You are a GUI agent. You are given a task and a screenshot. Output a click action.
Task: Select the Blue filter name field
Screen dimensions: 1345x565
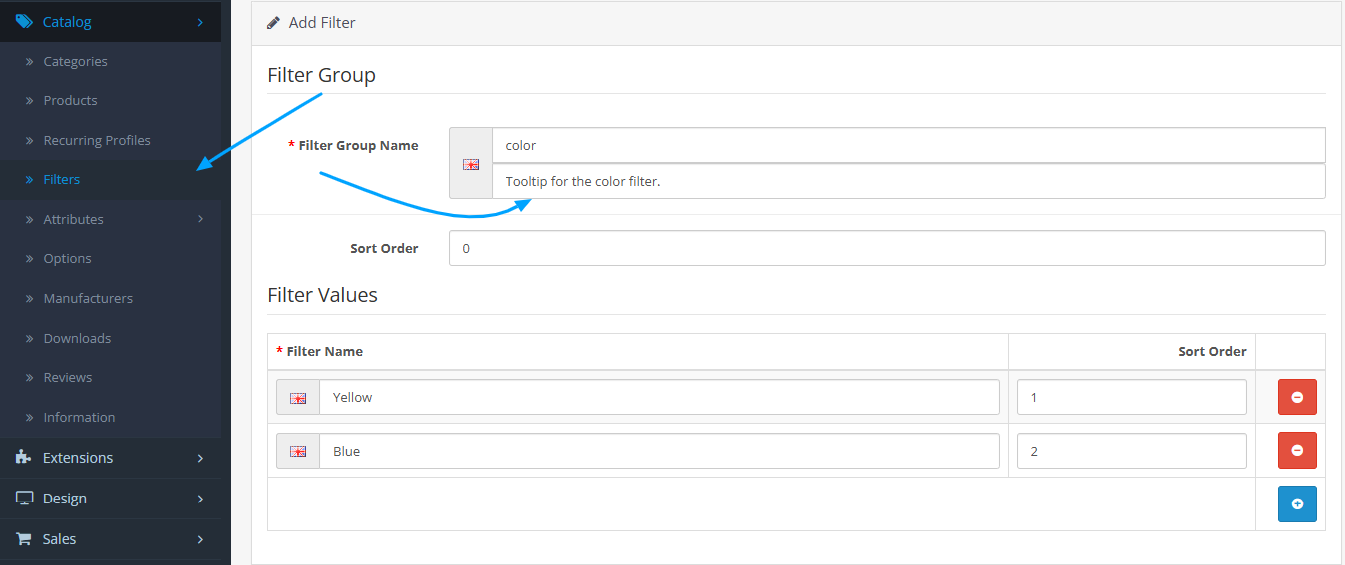tap(659, 451)
